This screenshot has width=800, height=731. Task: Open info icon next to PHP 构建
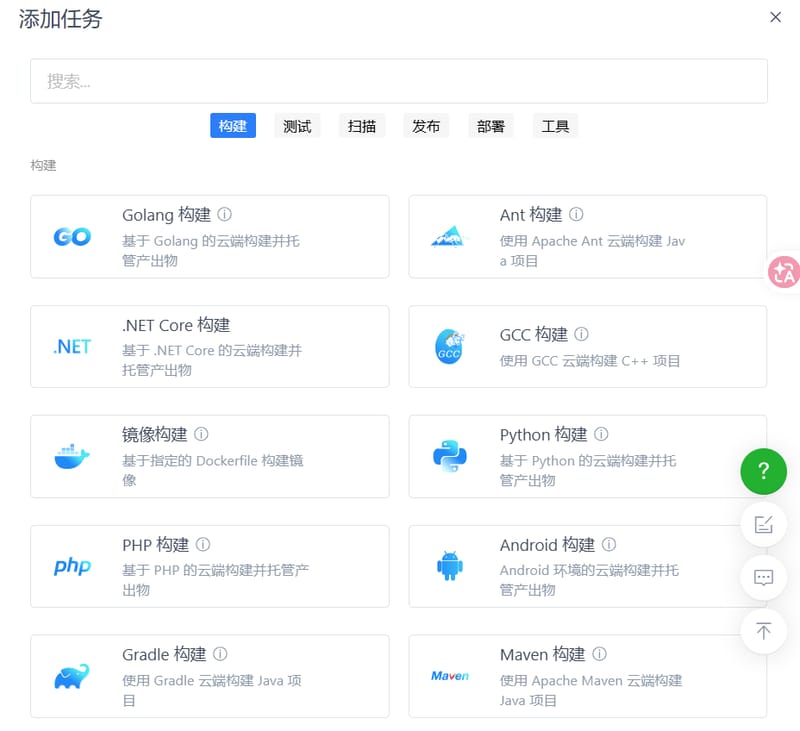coord(203,544)
